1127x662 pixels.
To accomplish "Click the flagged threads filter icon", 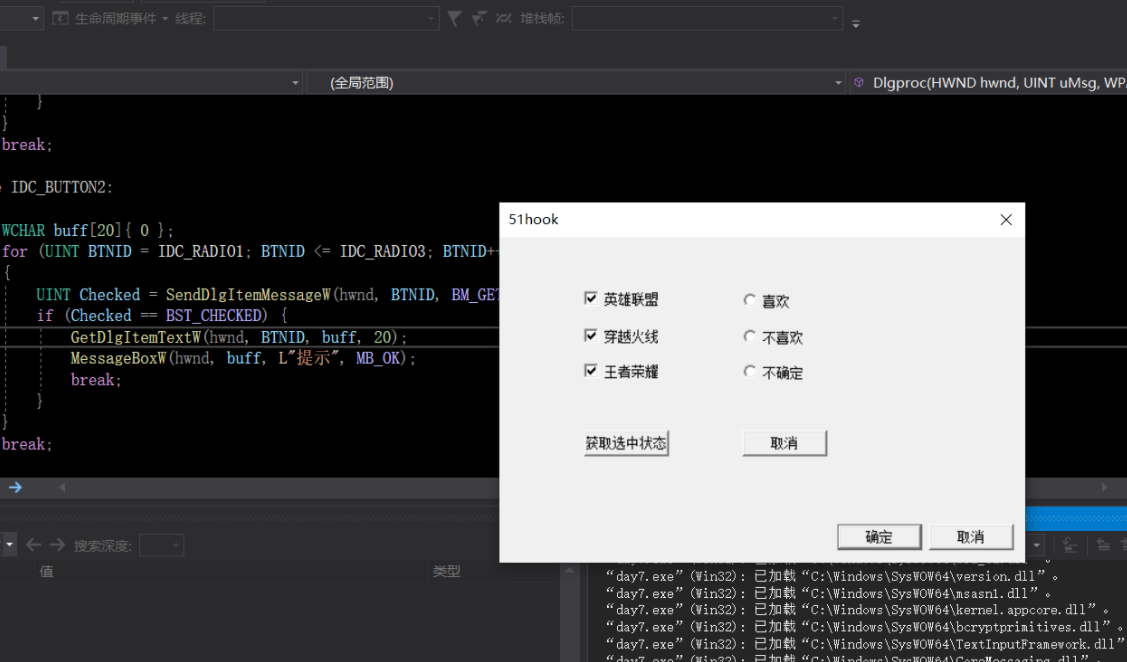I will [x=479, y=18].
